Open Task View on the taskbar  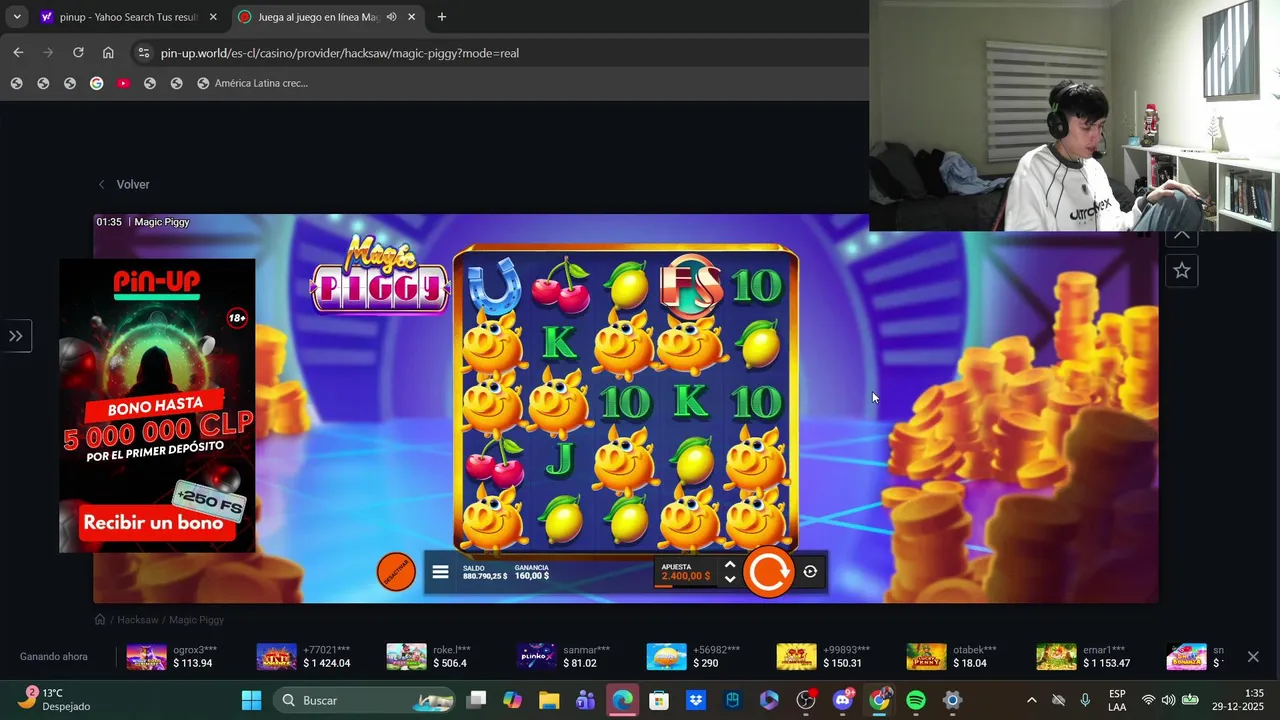[x=477, y=700]
